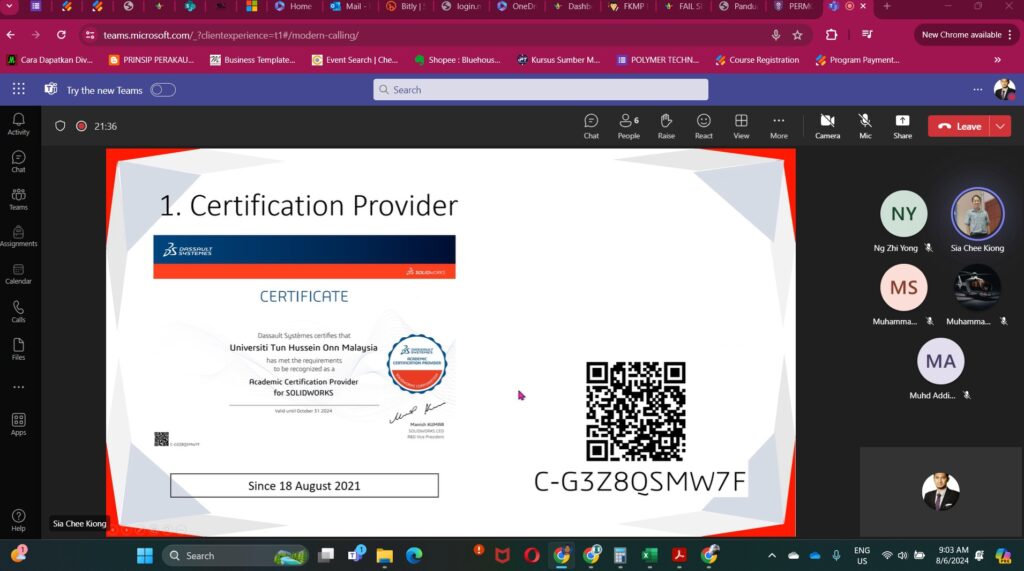The height and width of the screenshot is (571, 1024).
Task: Raise your hand in the meeting
Action: coord(666,126)
